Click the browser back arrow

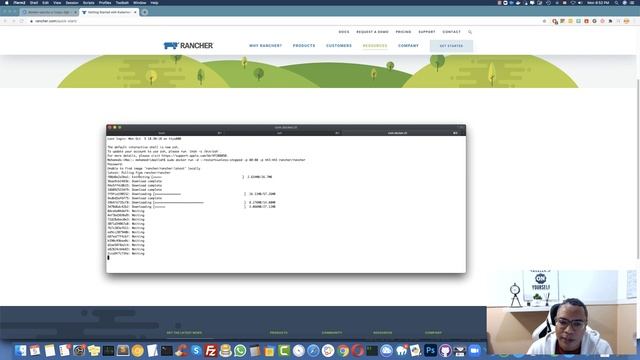pyautogui.click(x=5, y=21)
